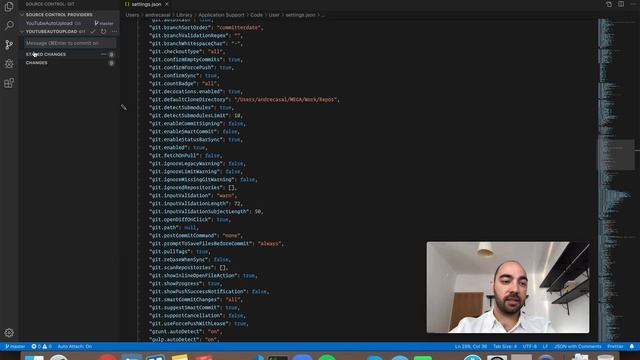This screenshot has width=640, height=360.
Task: Click Prettier in status bar
Action: 615,347
